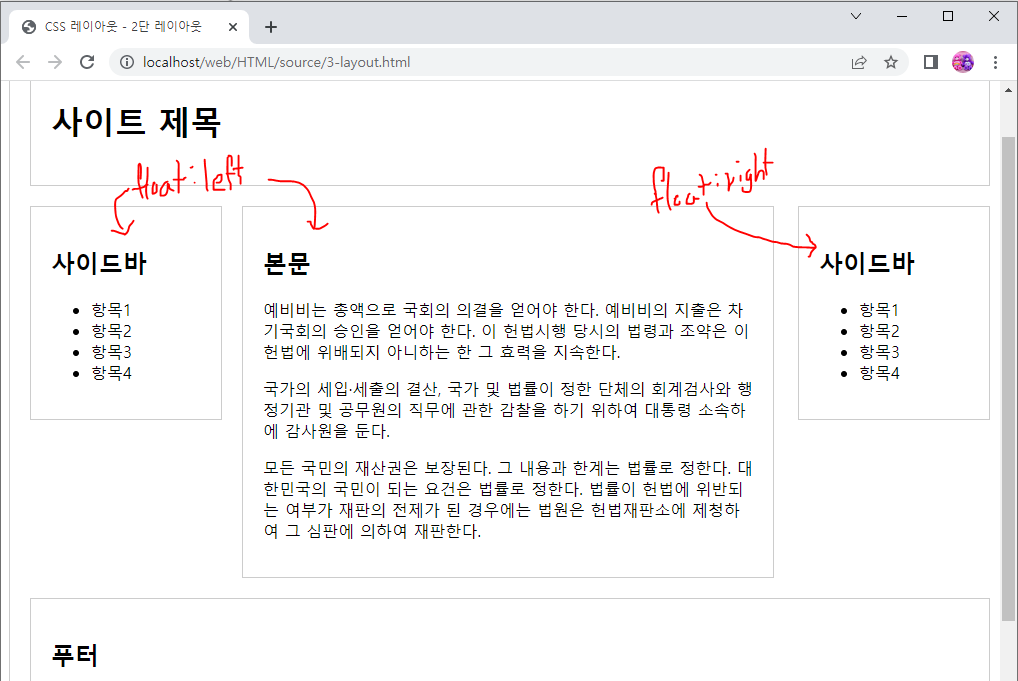View site information icon in address bar
The image size is (1018, 681).
pos(127,62)
